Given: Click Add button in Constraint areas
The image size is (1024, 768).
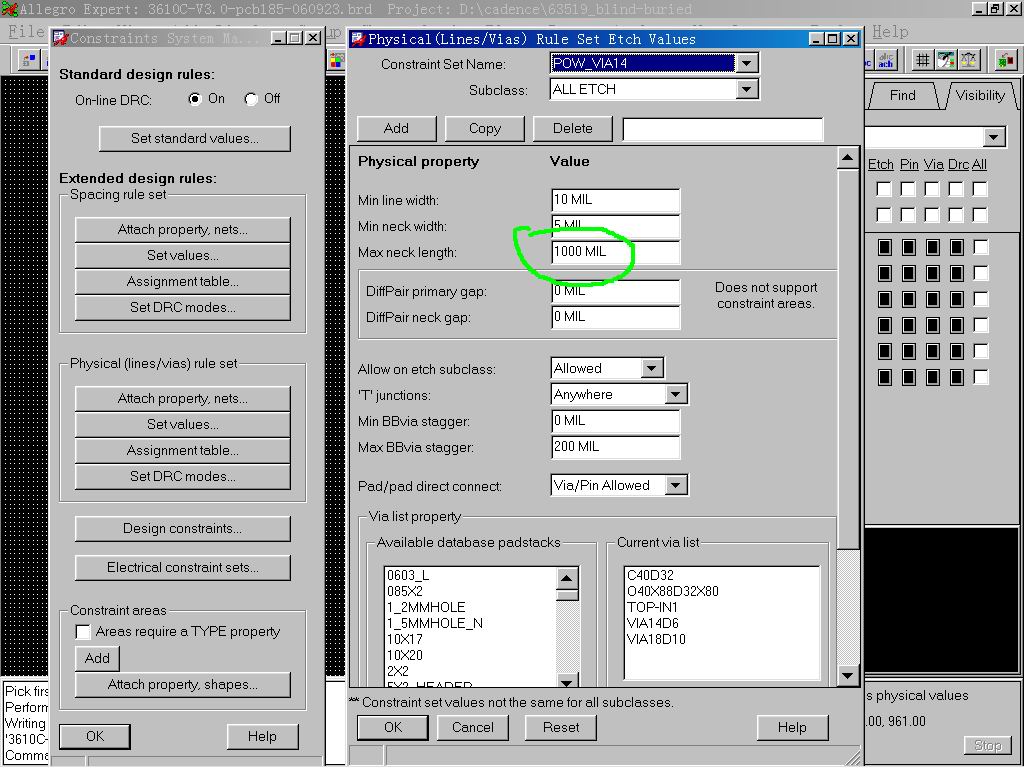Looking at the screenshot, I should pyautogui.click(x=97, y=658).
